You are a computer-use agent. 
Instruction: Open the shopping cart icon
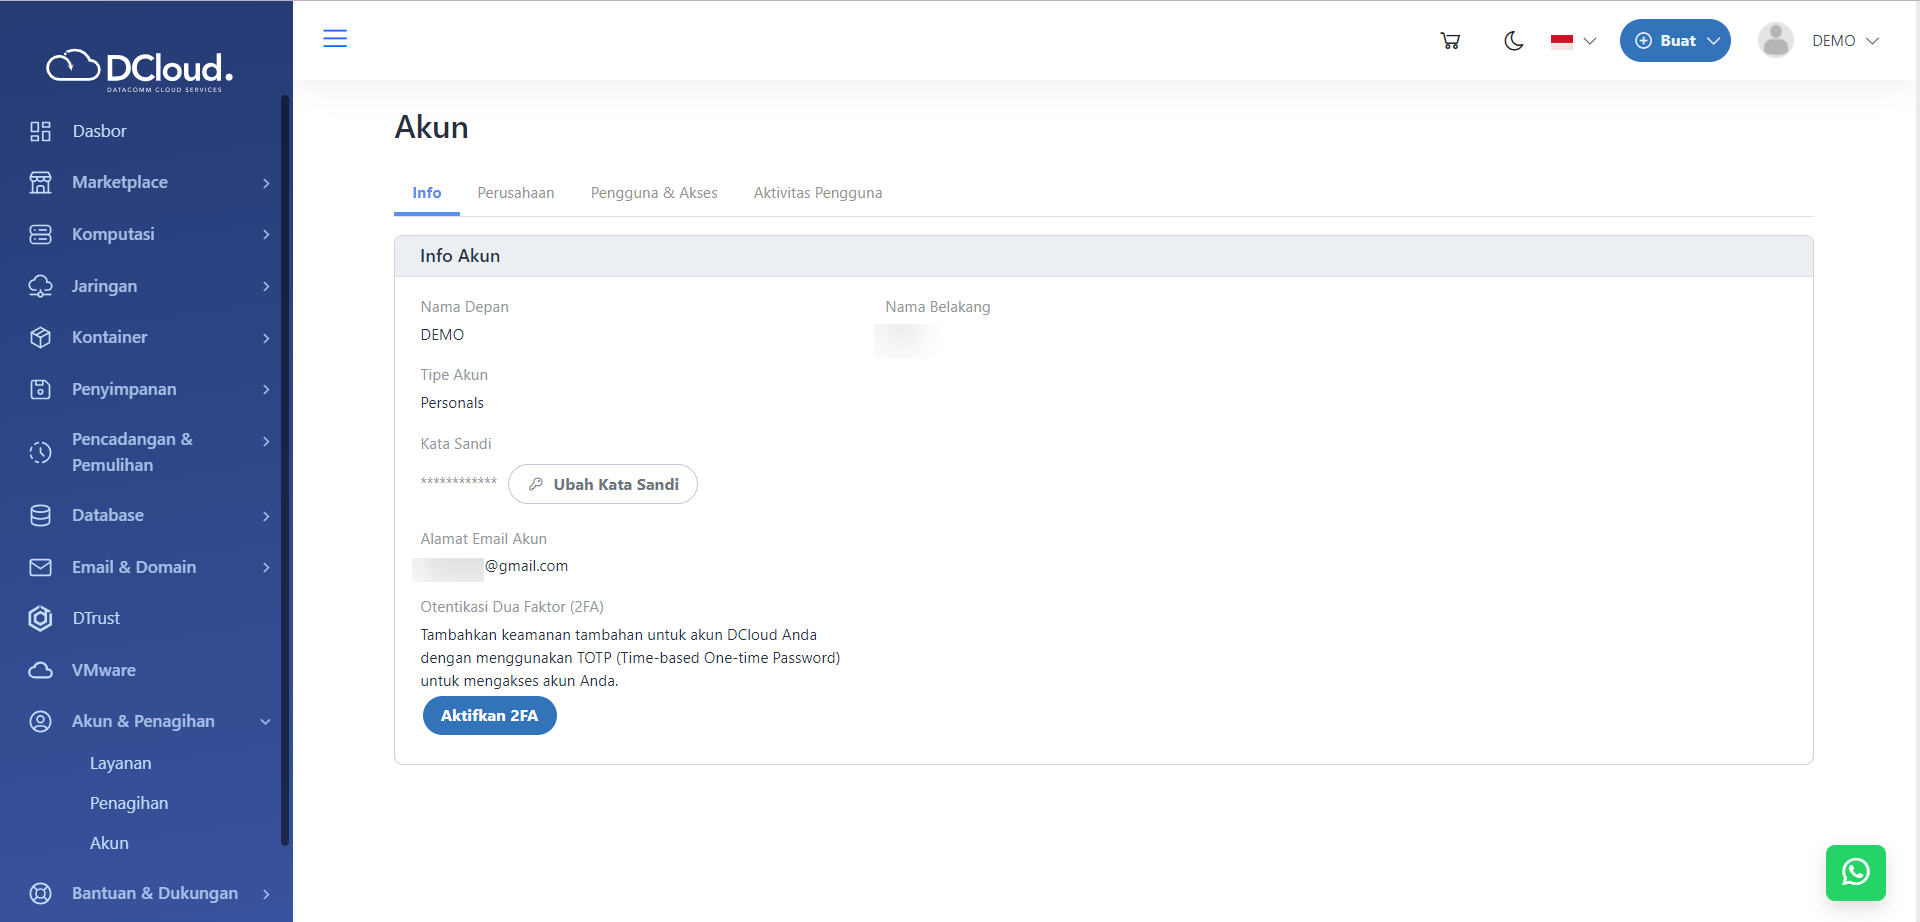point(1450,41)
